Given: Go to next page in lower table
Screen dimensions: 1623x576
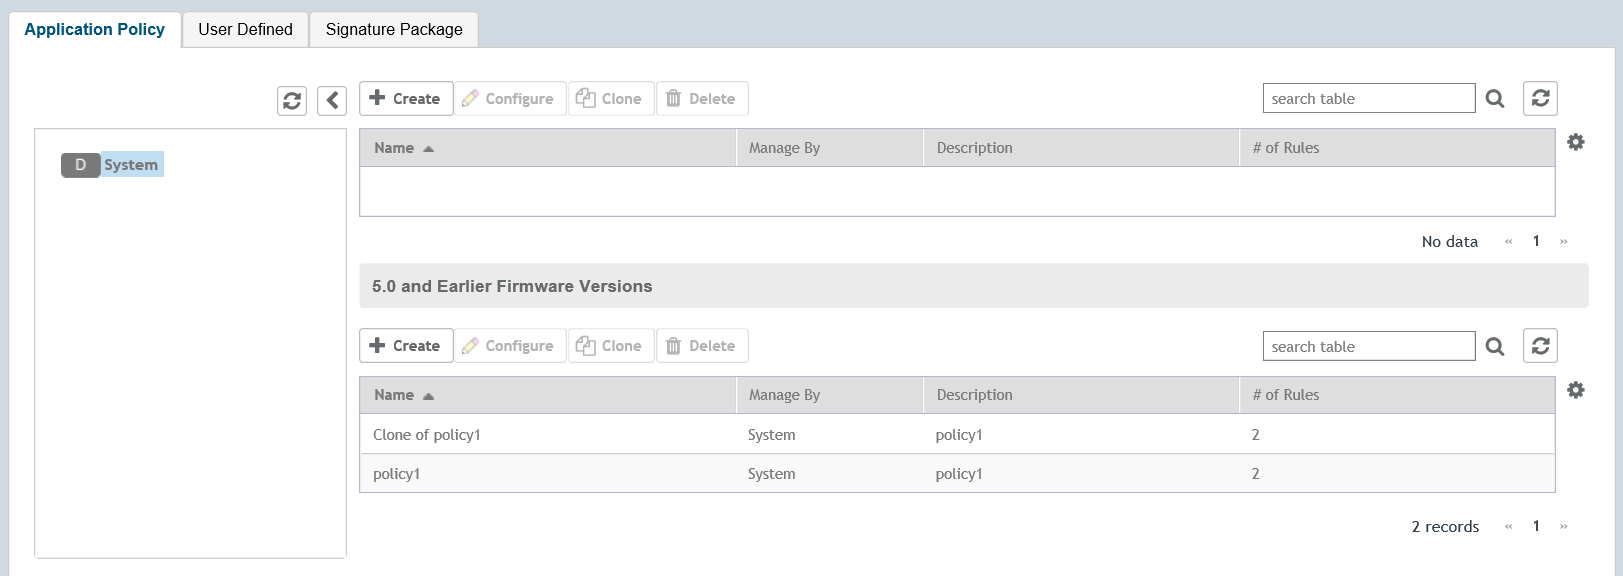Looking at the screenshot, I should 1563,527.
